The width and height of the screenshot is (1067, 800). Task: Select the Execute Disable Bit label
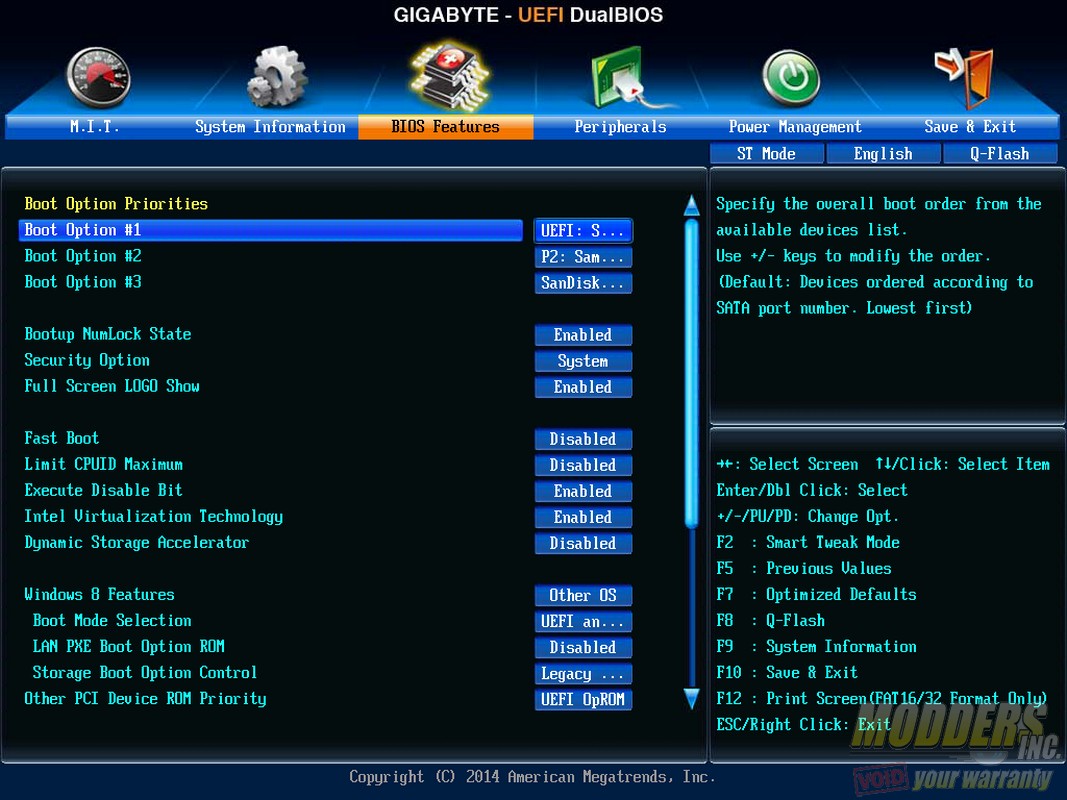(x=103, y=490)
